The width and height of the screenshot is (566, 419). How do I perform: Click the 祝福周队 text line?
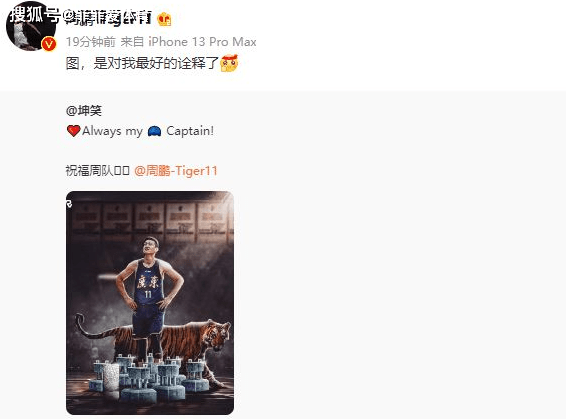click(97, 171)
